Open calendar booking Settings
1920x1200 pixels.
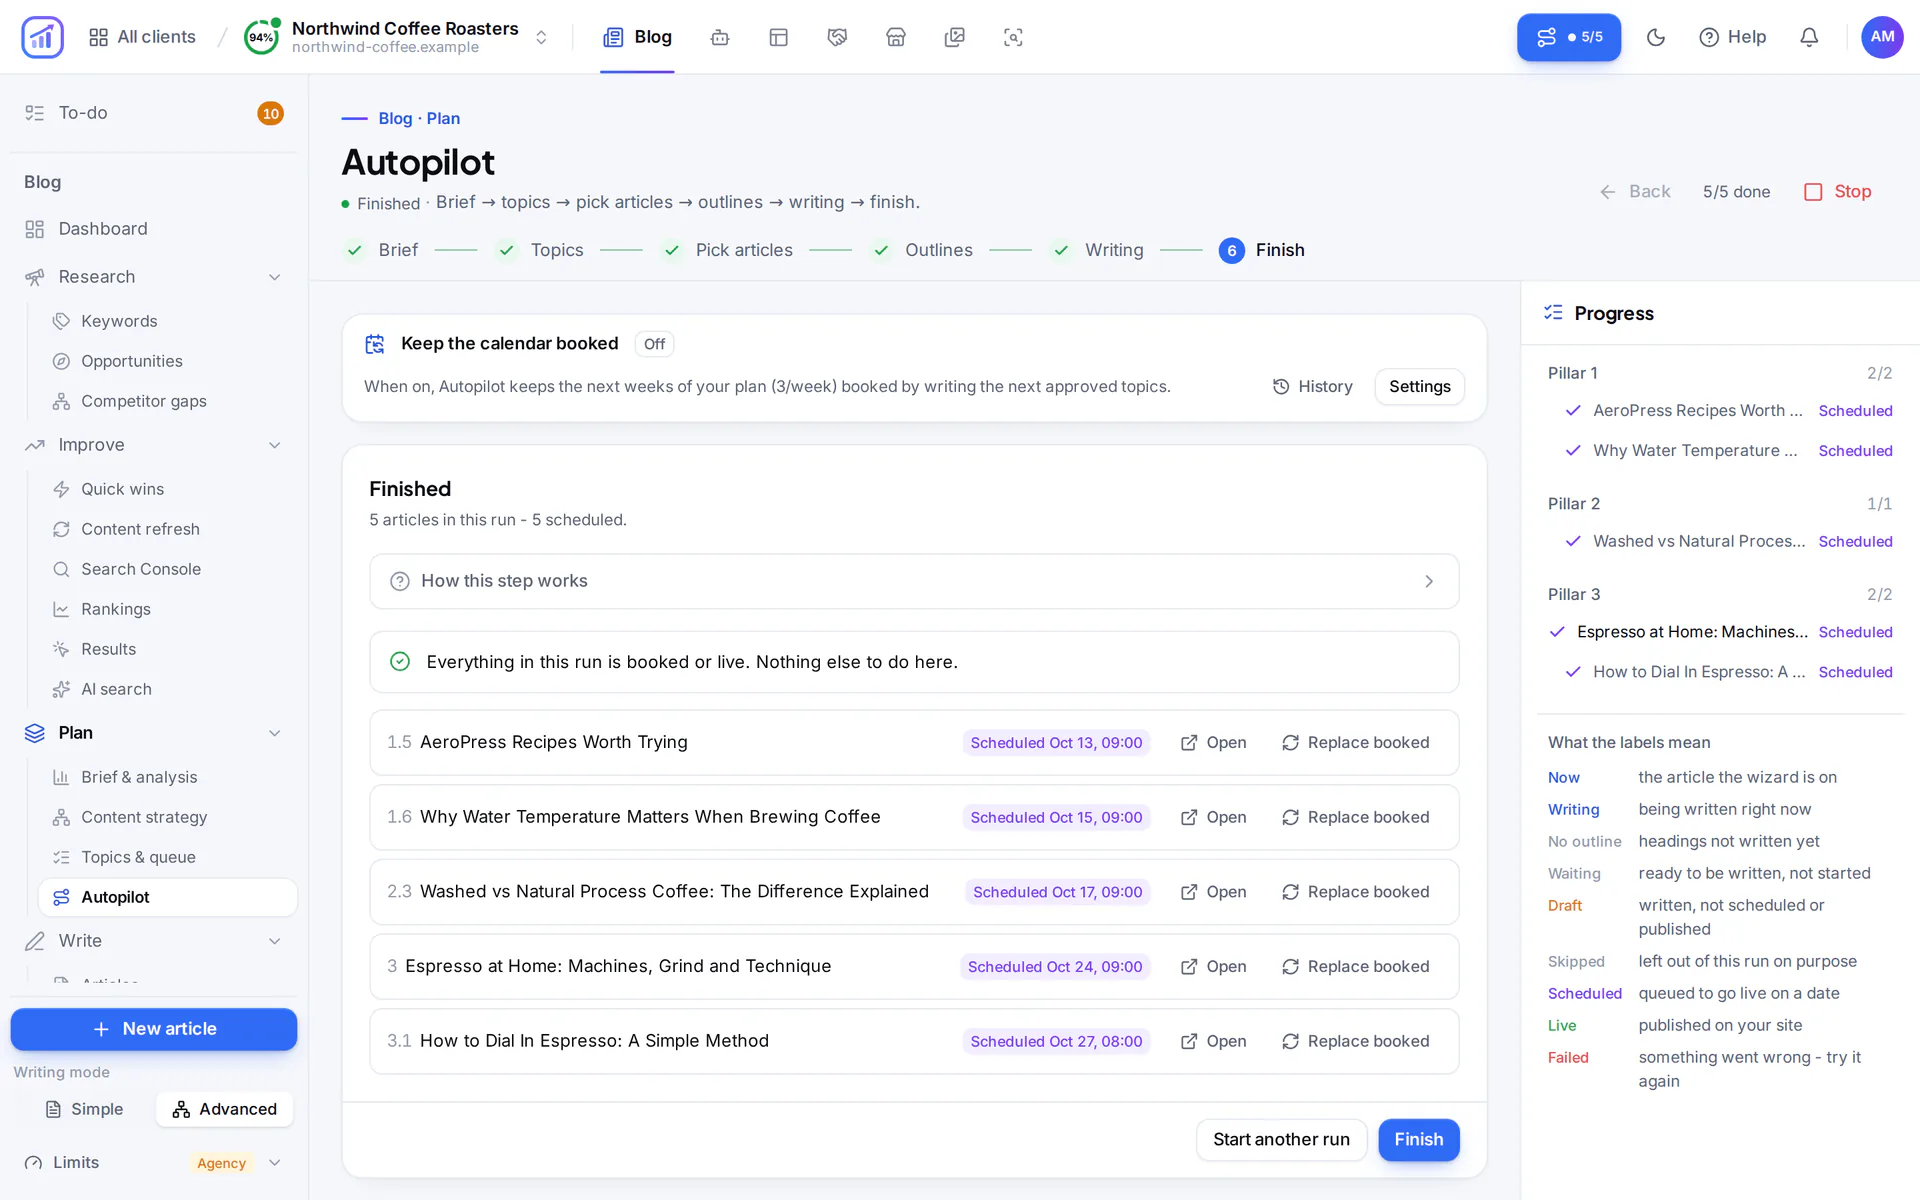1419,386
